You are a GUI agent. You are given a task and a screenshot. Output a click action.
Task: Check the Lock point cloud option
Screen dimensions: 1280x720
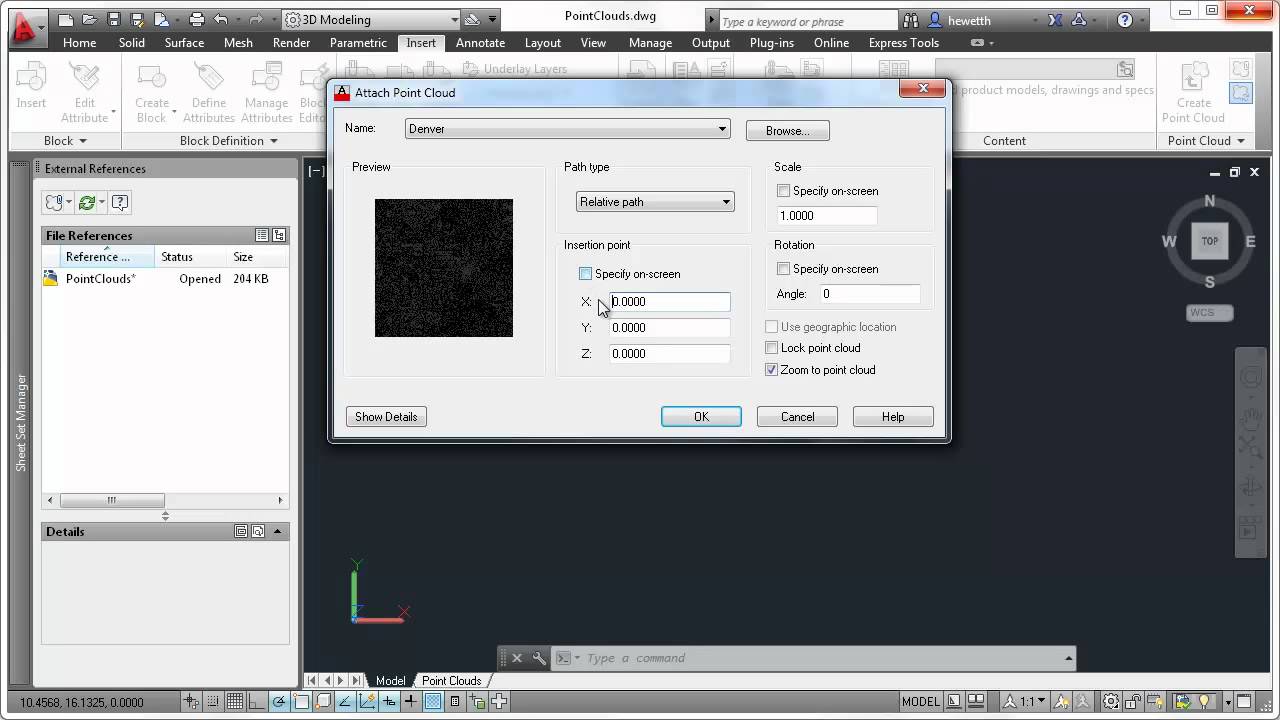(x=771, y=348)
